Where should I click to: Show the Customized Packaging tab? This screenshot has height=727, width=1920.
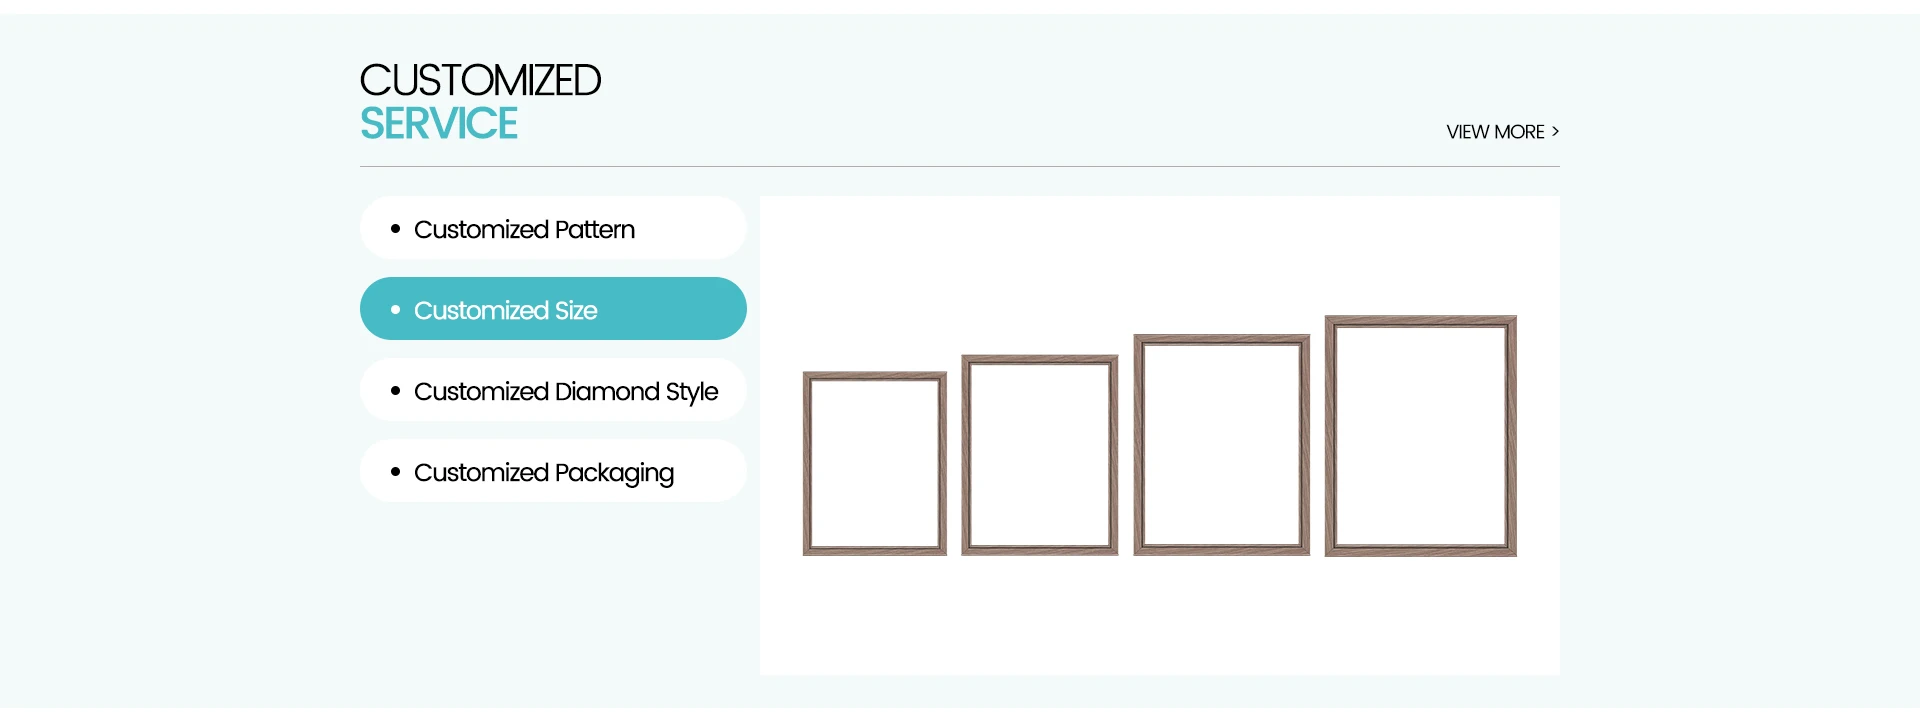(553, 471)
